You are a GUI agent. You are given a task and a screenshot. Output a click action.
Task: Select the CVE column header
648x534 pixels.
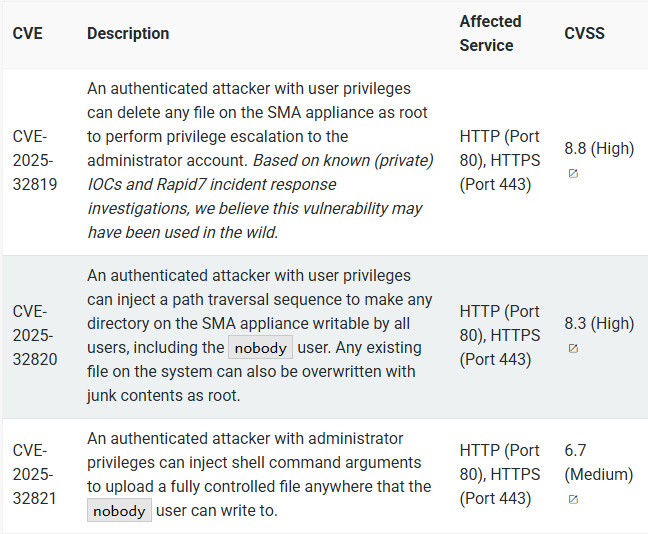pyautogui.click(x=28, y=33)
